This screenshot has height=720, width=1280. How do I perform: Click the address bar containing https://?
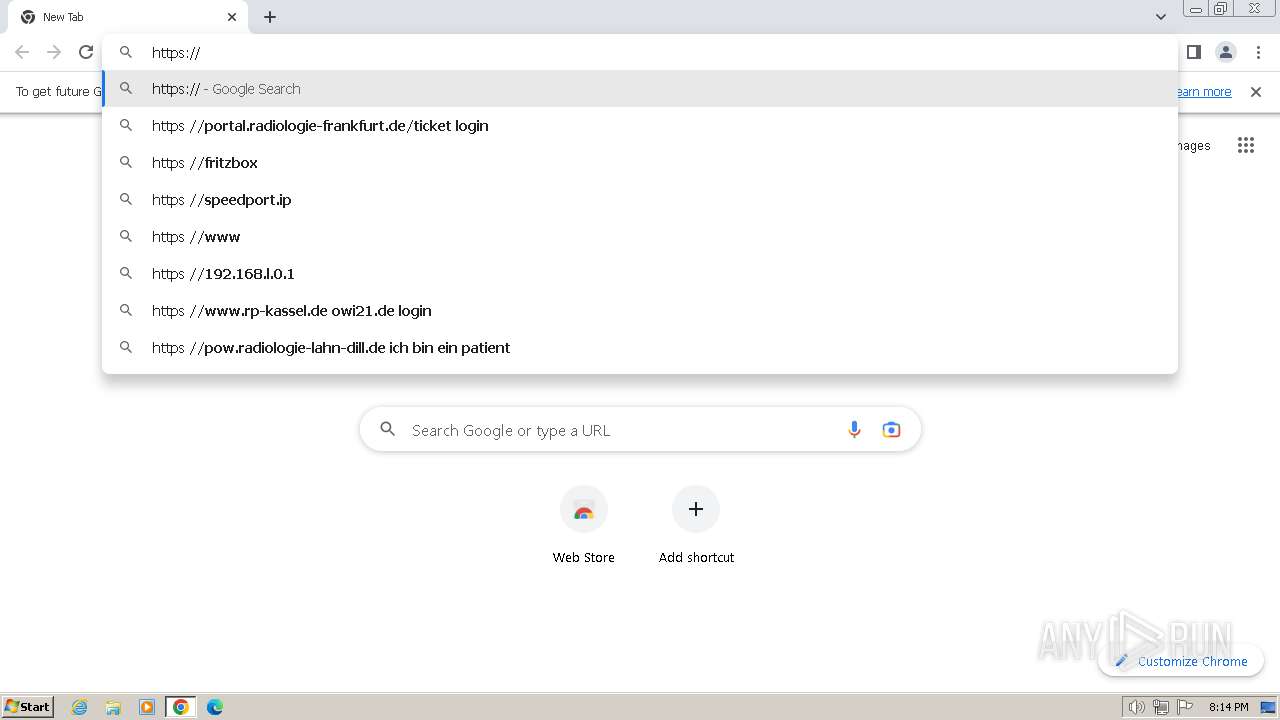(x=640, y=52)
